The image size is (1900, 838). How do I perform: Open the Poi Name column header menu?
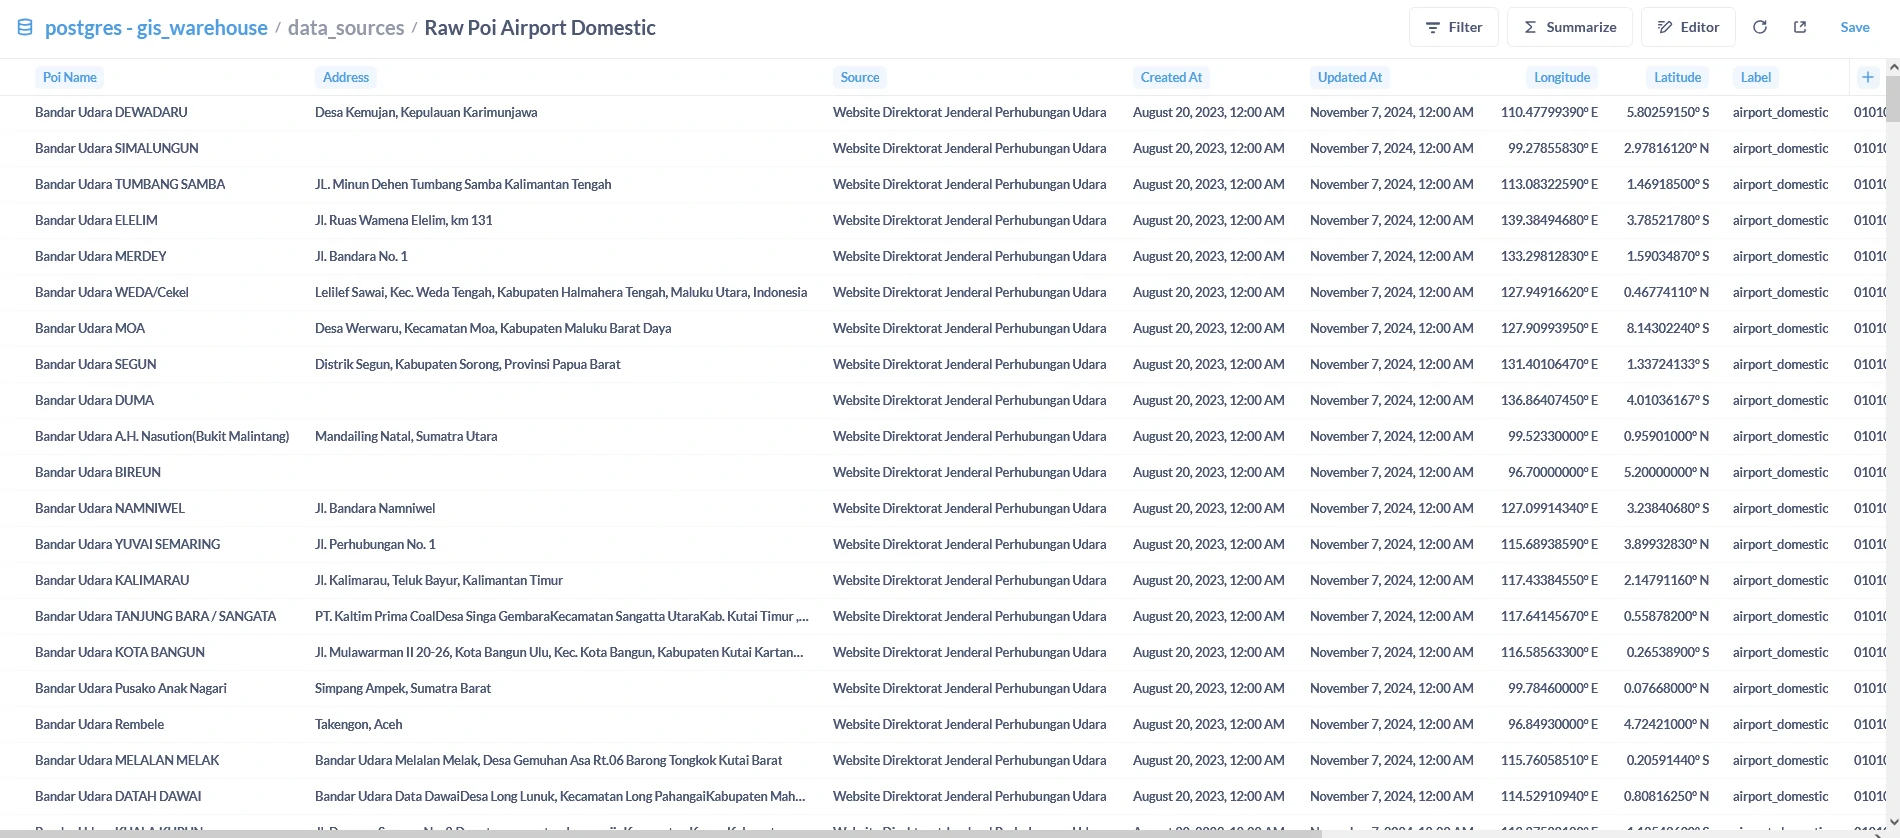click(x=70, y=77)
